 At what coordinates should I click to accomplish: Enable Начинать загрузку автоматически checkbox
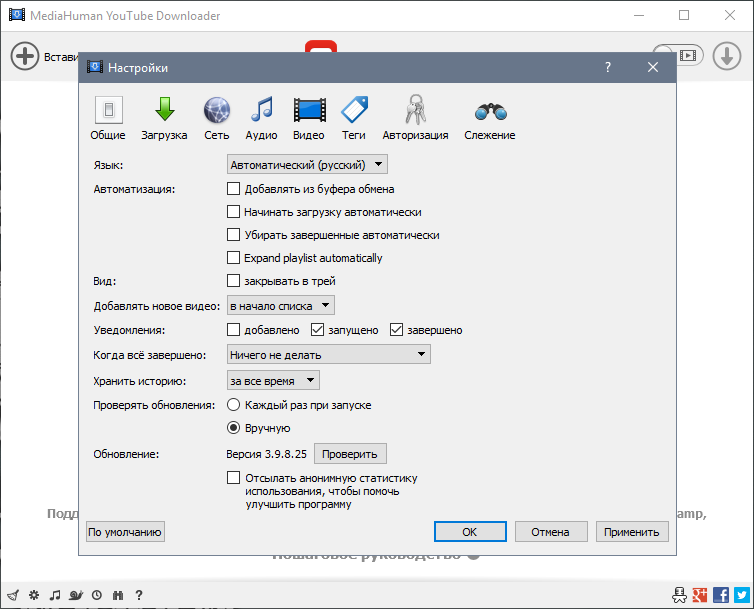click(233, 212)
